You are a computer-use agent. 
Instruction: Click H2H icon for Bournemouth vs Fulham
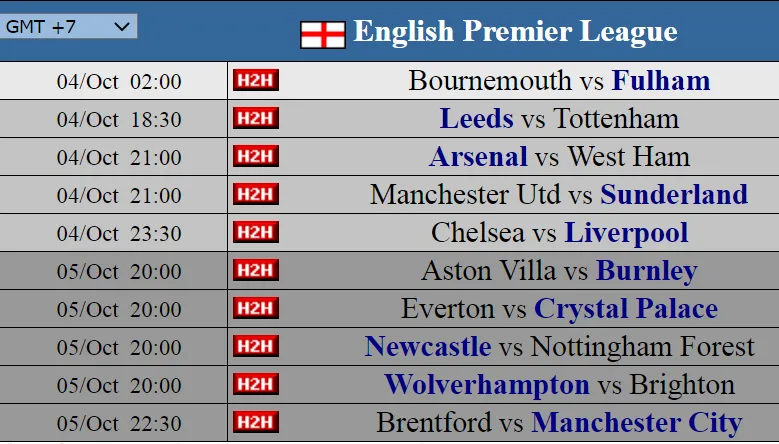coord(255,81)
